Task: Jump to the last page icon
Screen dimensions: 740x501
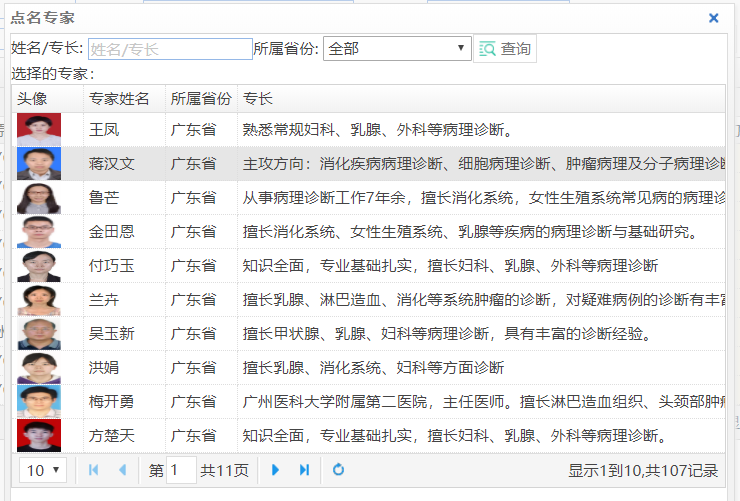Action: click(304, 470)
